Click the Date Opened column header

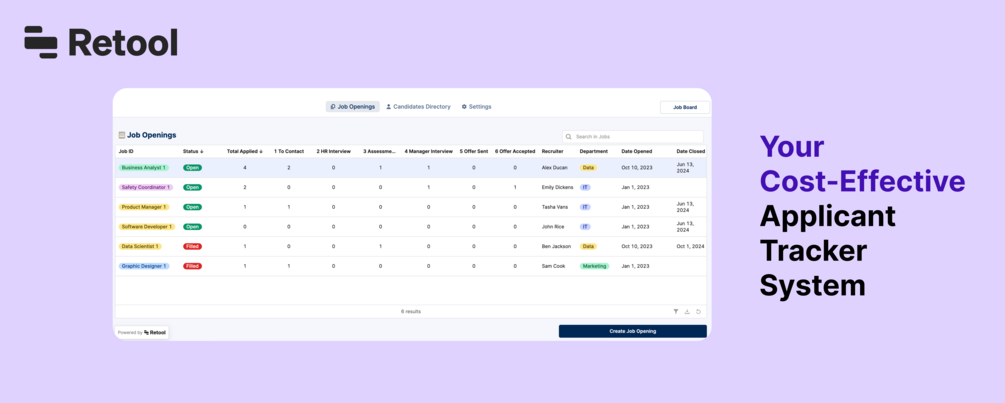click(x=636, y=152)
